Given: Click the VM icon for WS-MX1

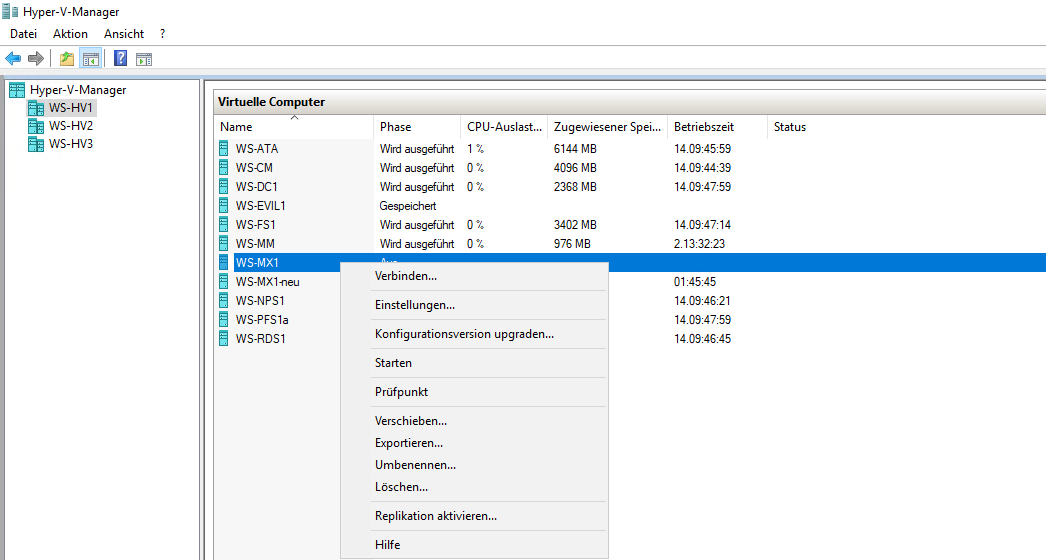Looking at the screenshot, I should (x=223, y=263).
